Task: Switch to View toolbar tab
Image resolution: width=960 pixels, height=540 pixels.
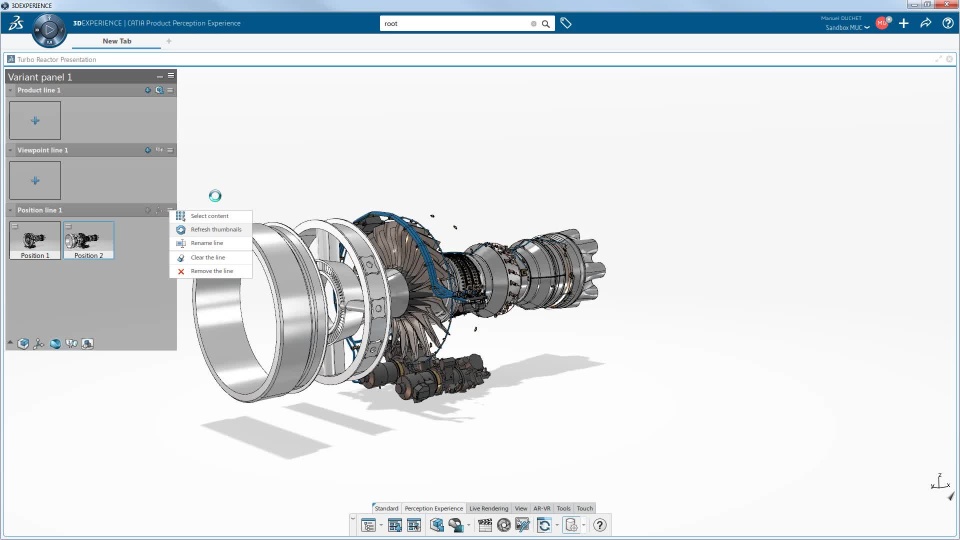Action: (x=521, y=508)
